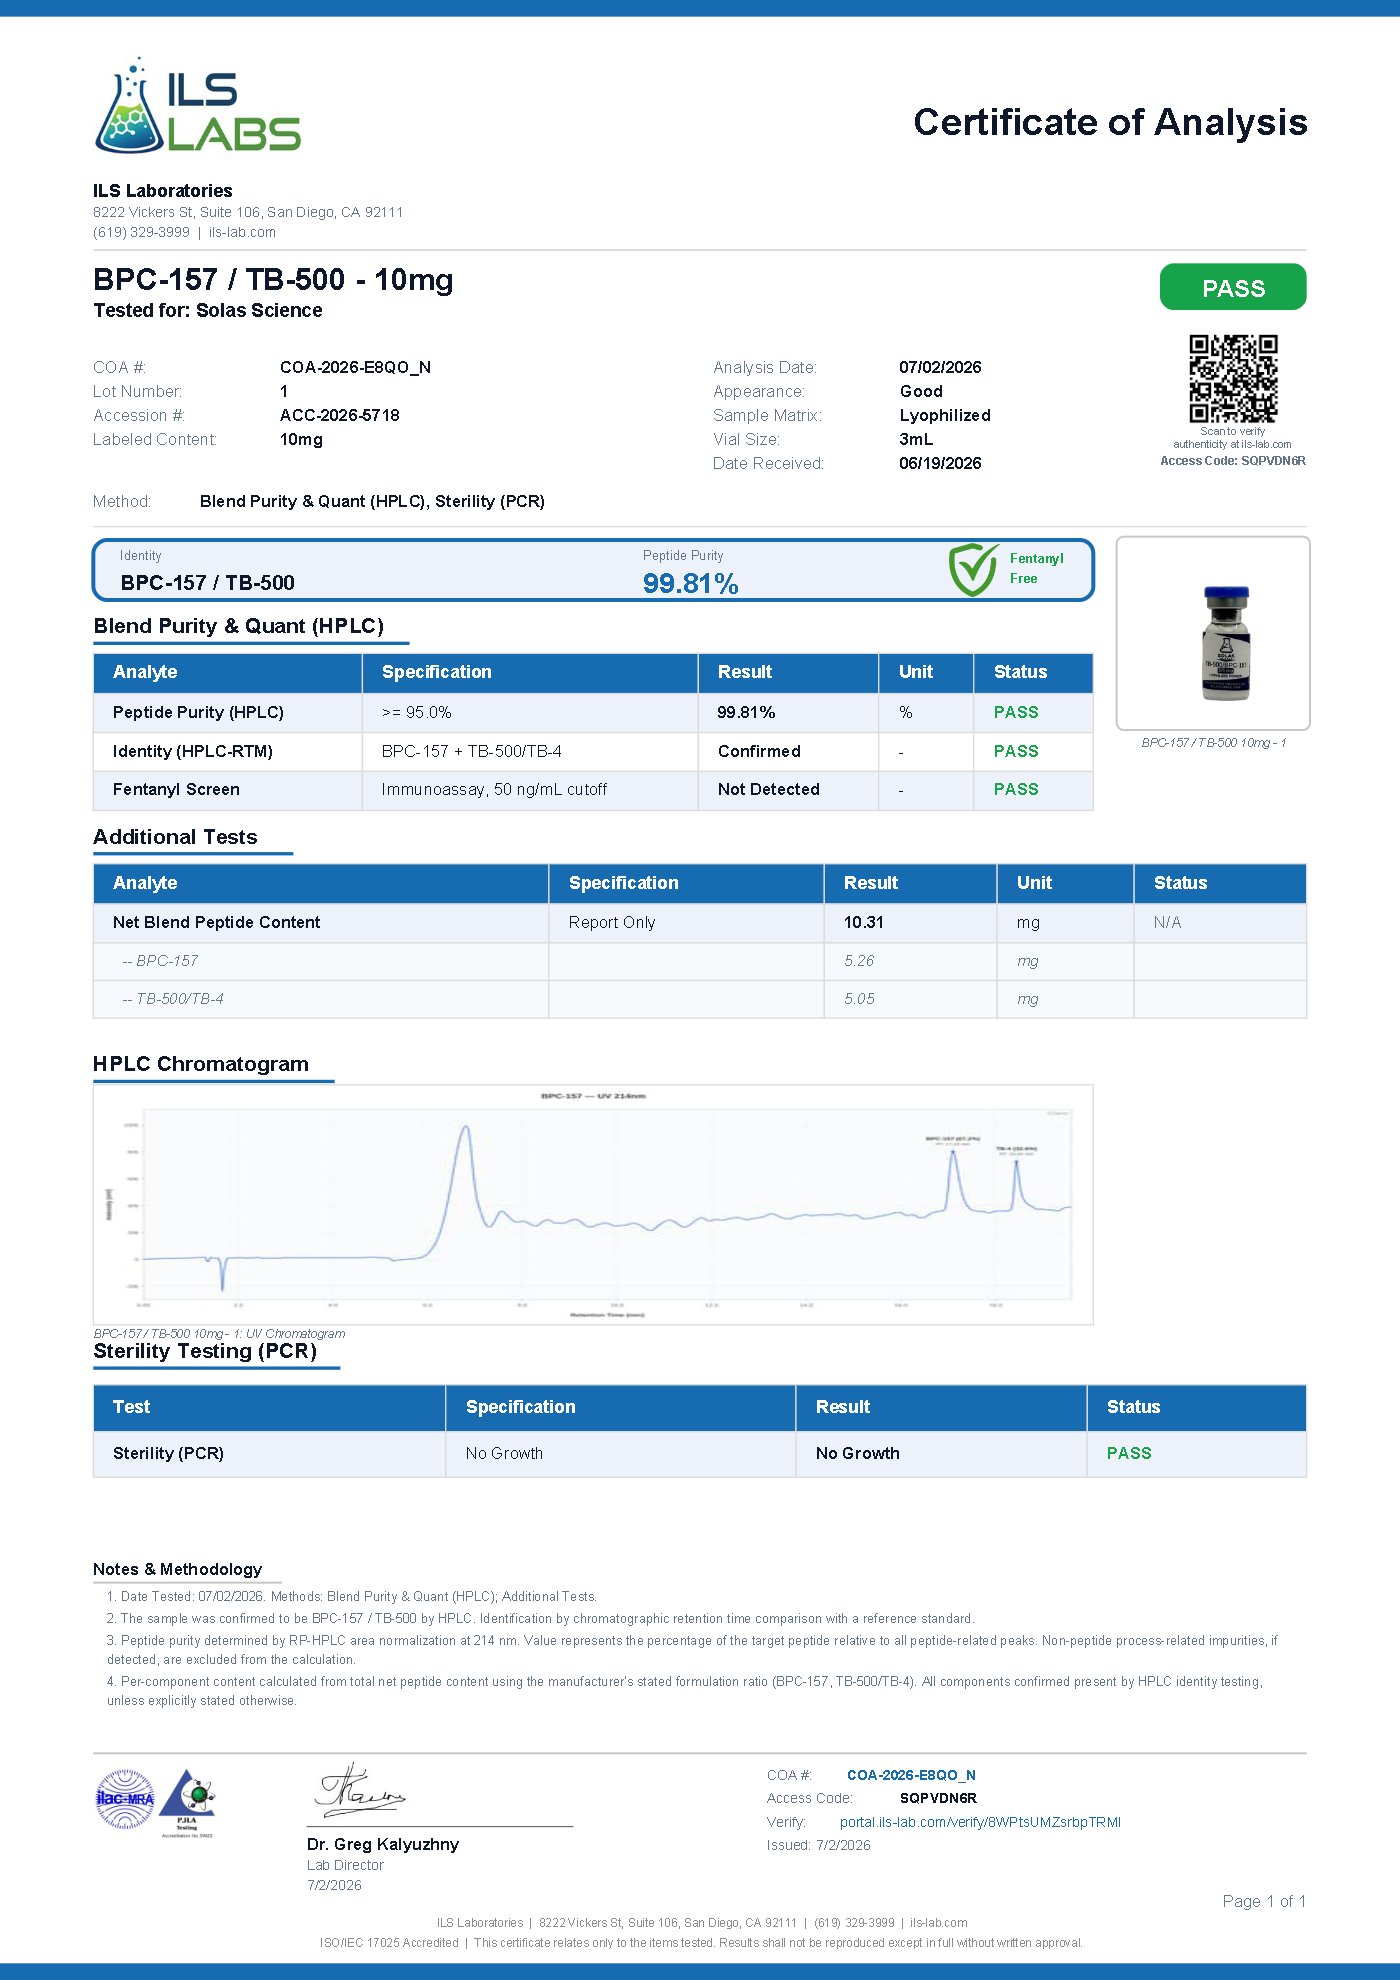The width and height of the screenshot is (1400, 1980).
Task: Click the QR code to verify authenticity
Action: 1233,379
